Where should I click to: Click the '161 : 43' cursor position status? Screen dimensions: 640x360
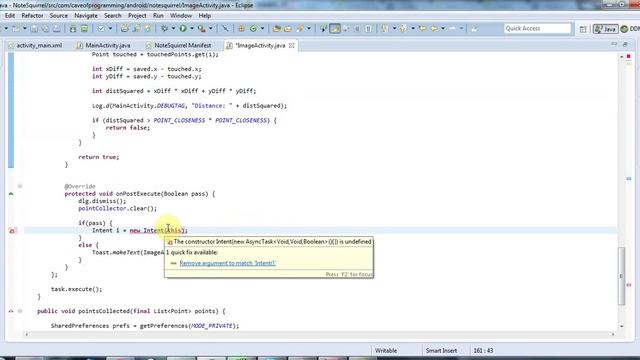pos(483,351)
